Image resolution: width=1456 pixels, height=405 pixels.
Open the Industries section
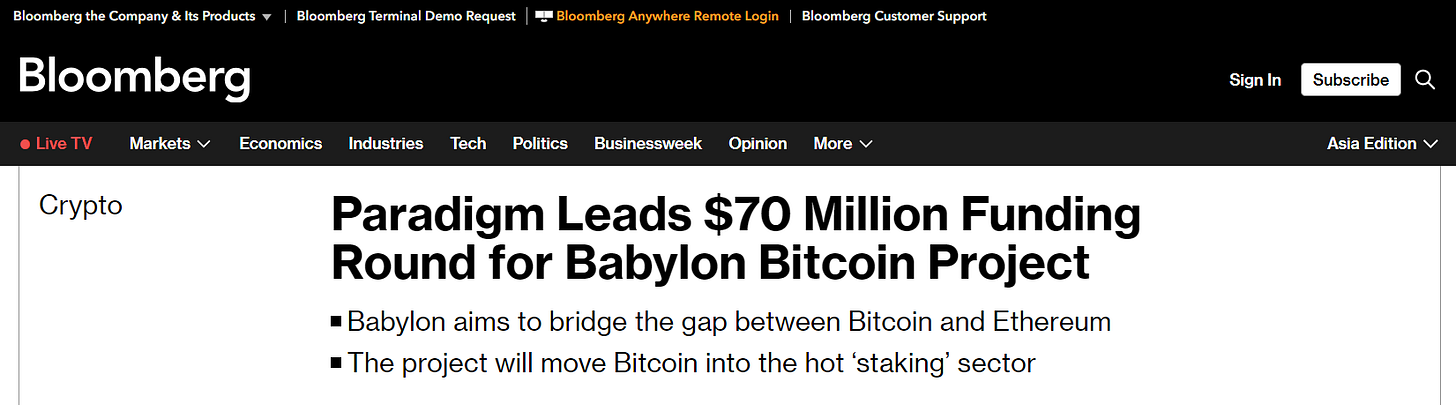point(386,144)
